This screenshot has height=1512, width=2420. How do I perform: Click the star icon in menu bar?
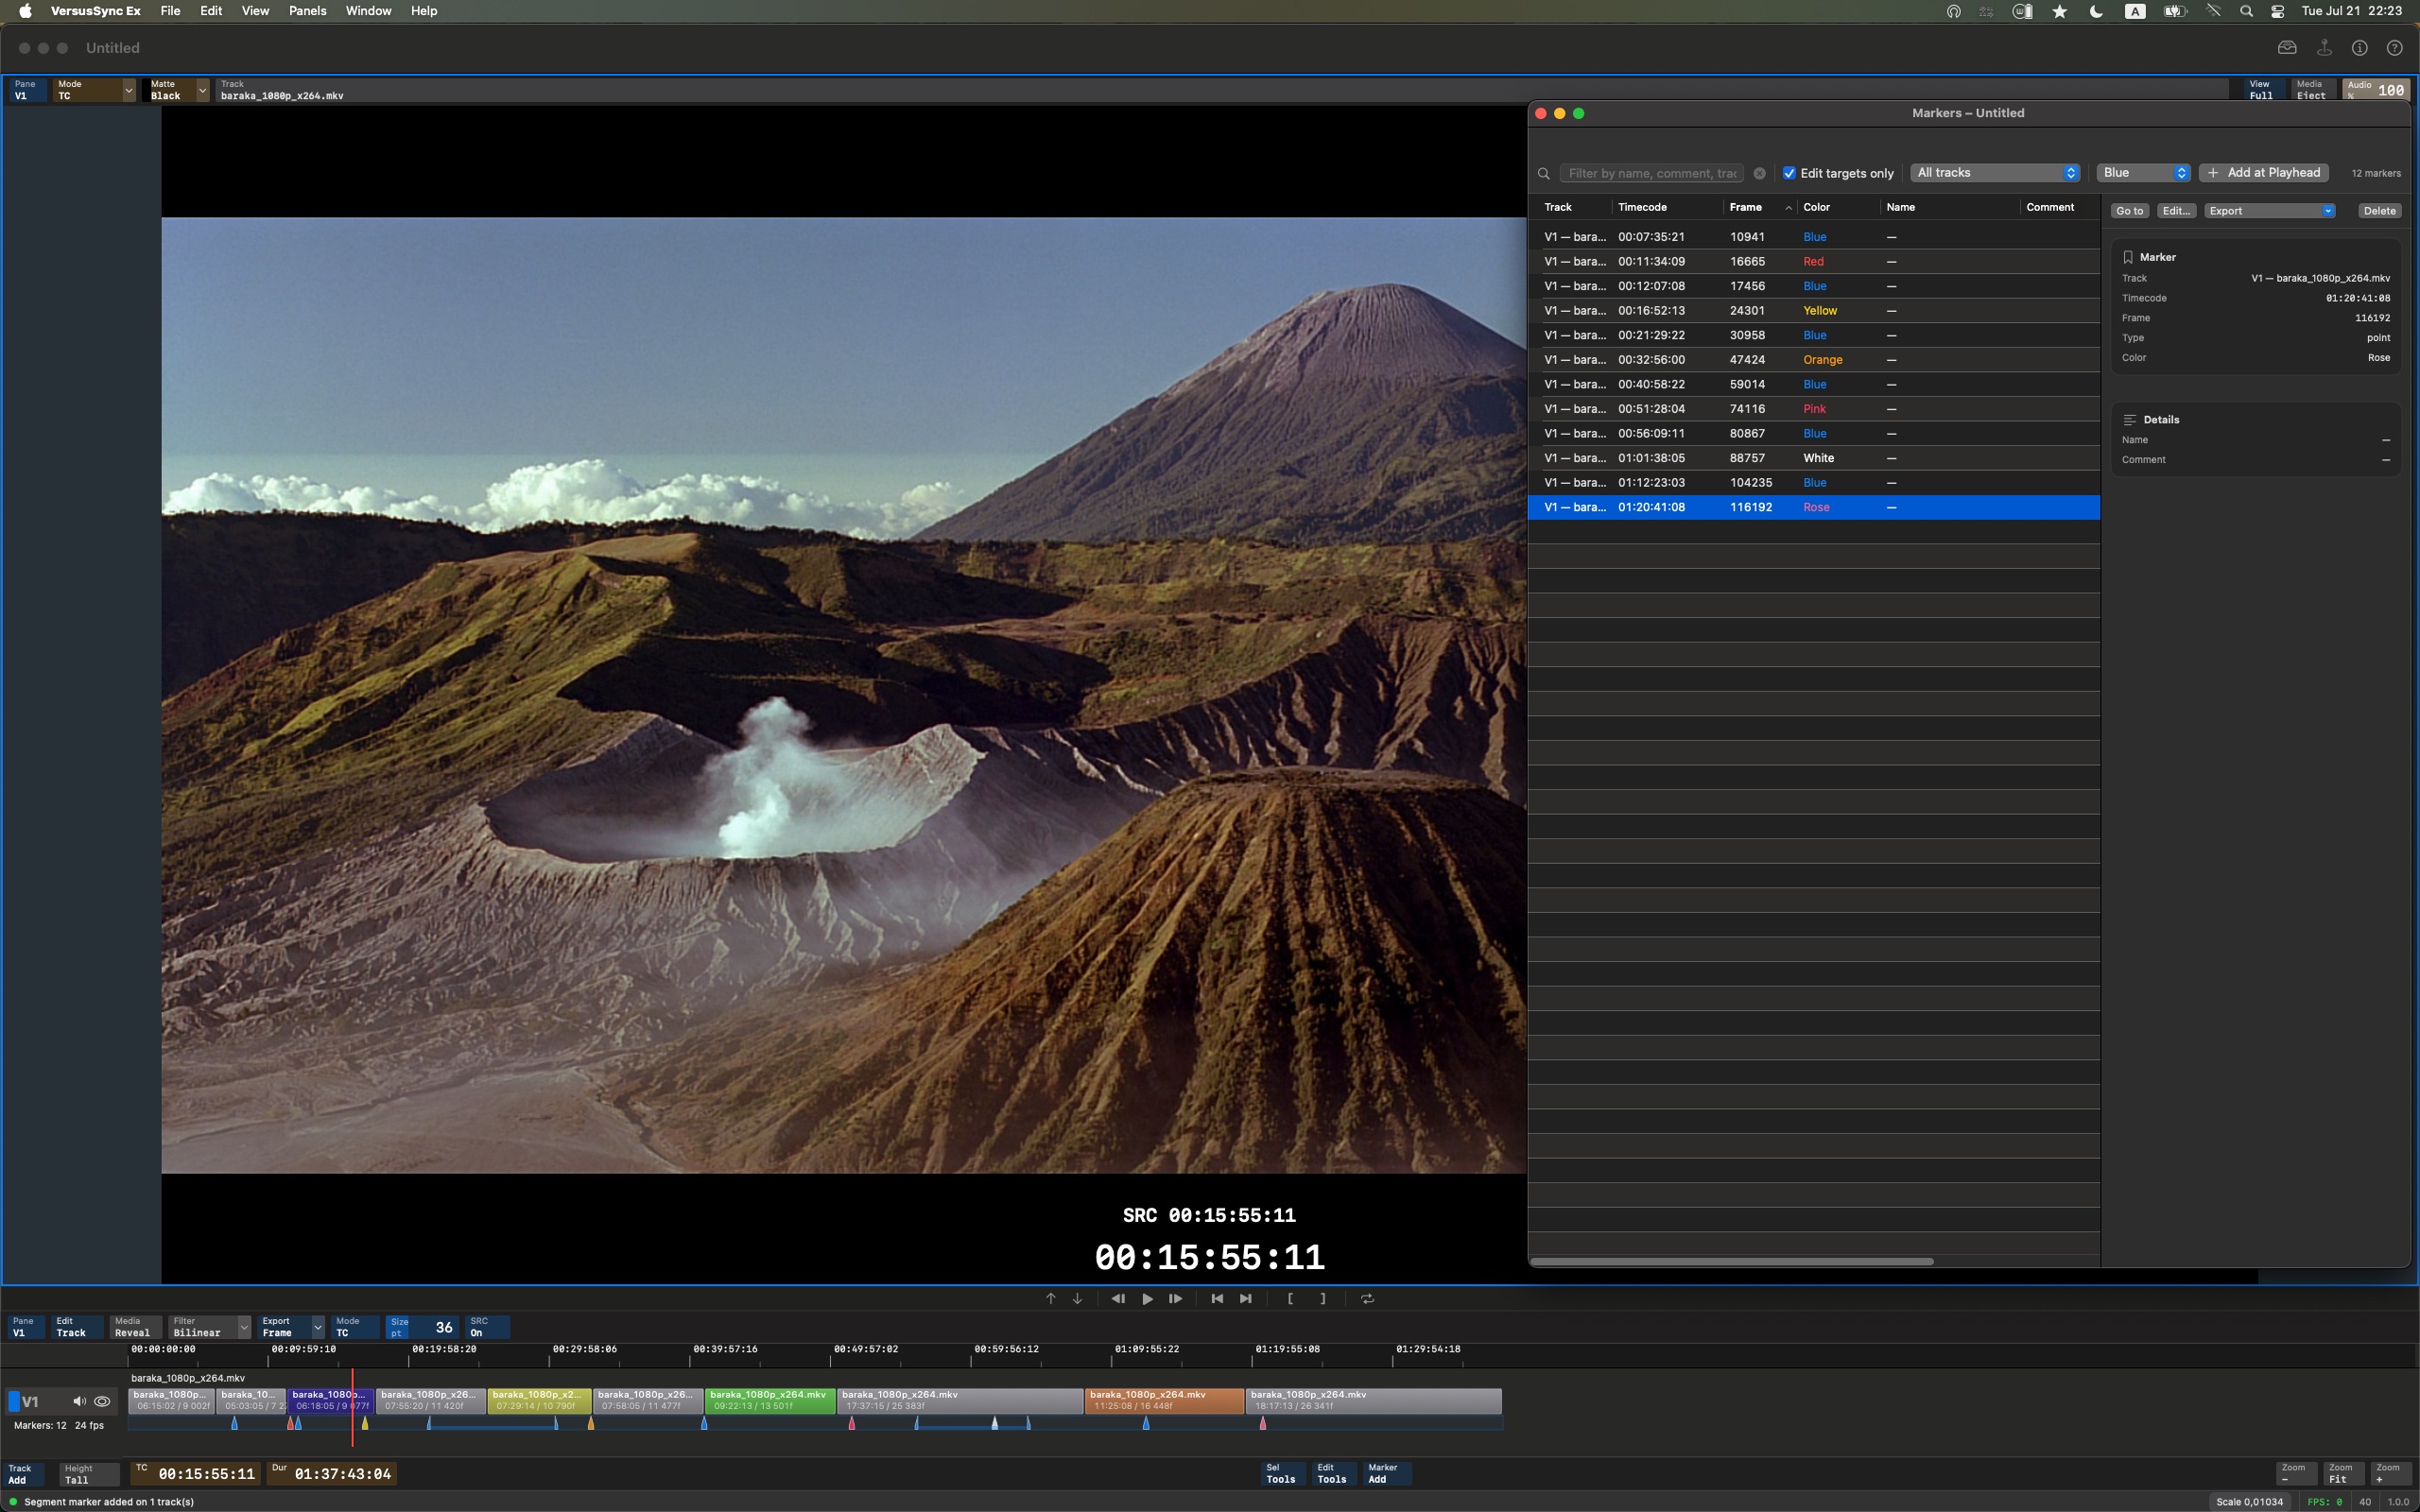click(x=2060, y=11)
